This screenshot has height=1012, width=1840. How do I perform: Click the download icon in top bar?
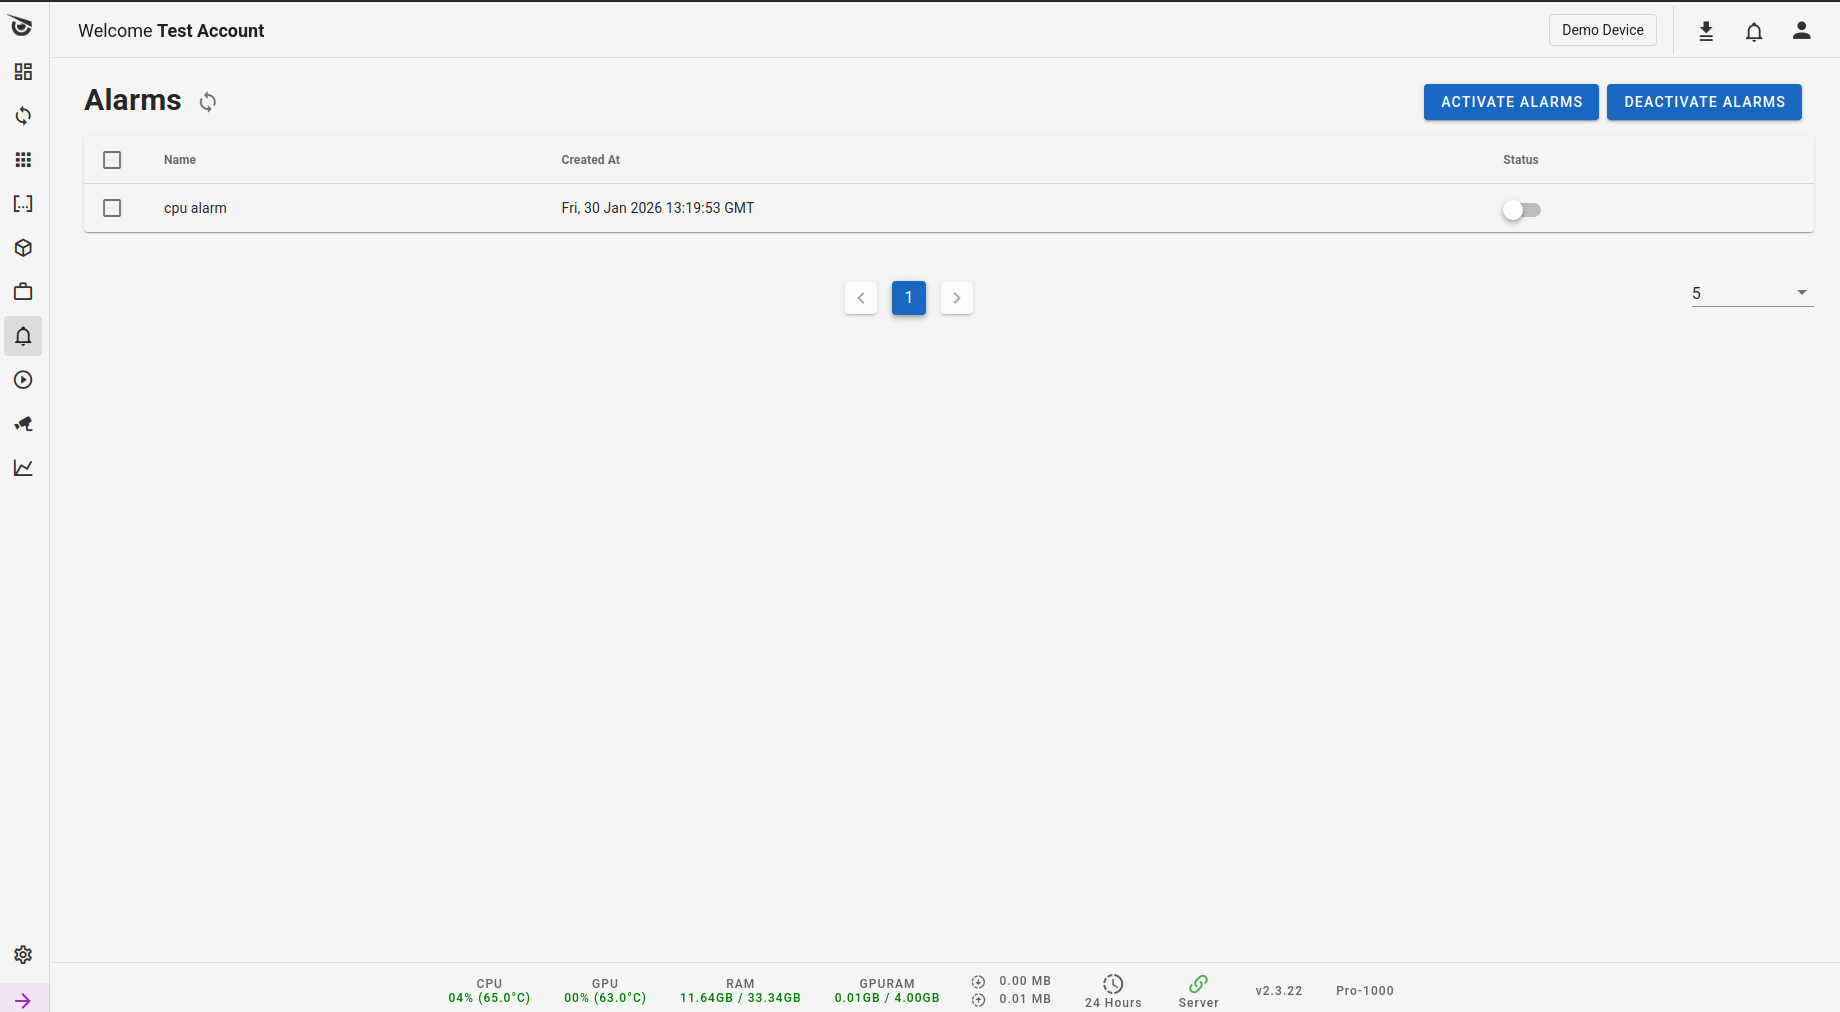pos(1706,31)
